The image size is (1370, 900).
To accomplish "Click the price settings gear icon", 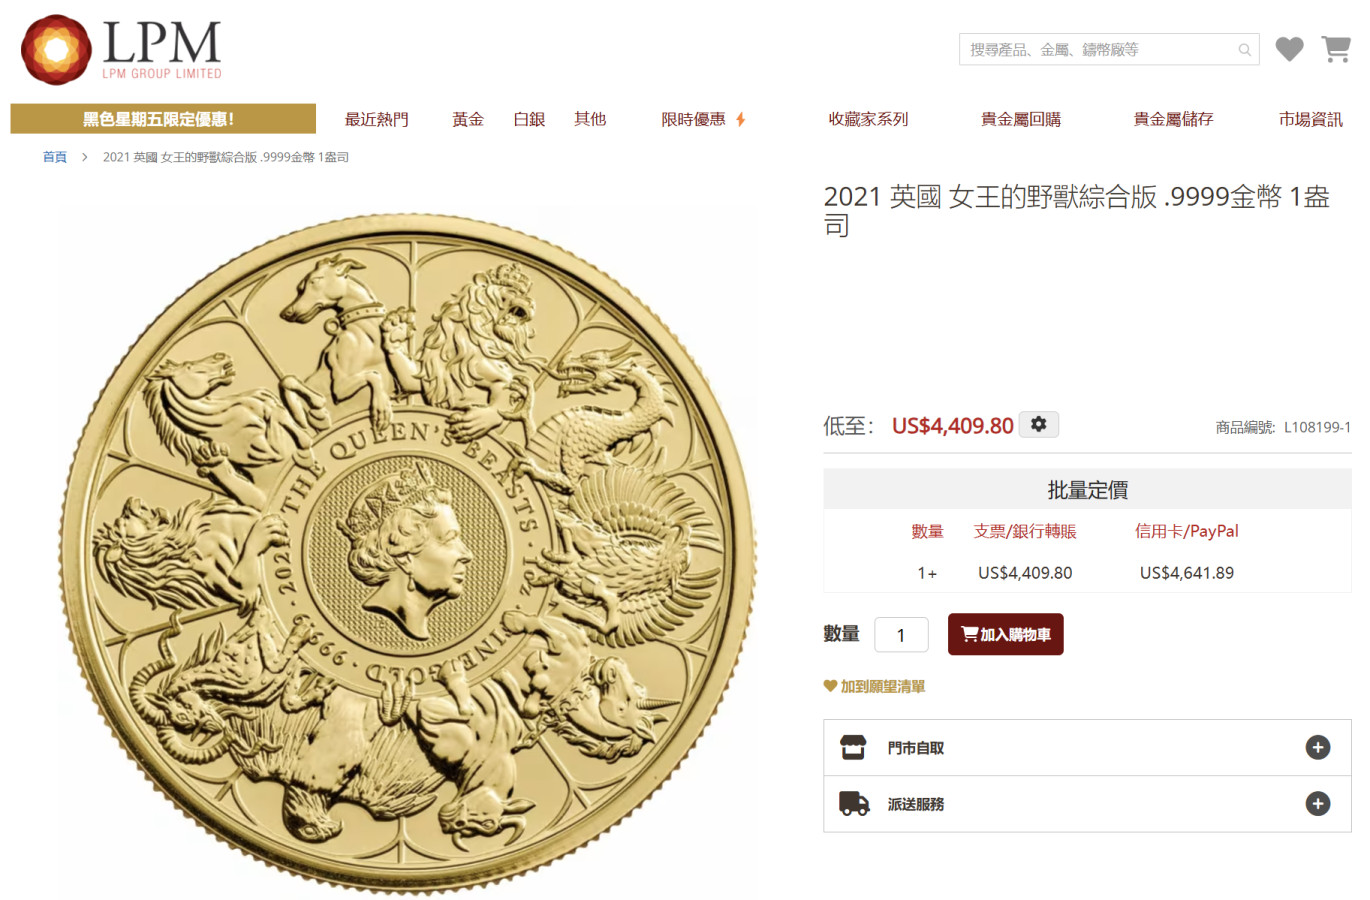I will tap(1039, 425).
